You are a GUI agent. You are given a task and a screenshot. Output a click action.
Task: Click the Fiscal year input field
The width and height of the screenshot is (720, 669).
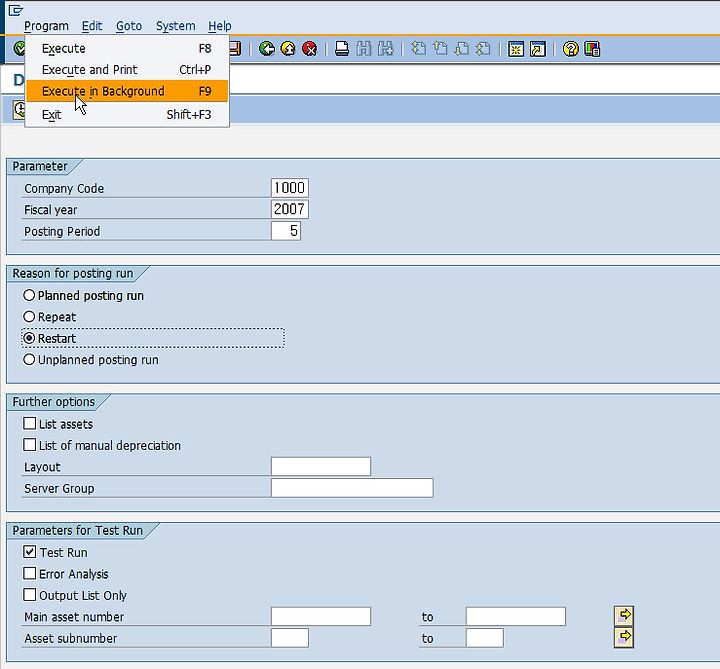[x=290, y=209]
